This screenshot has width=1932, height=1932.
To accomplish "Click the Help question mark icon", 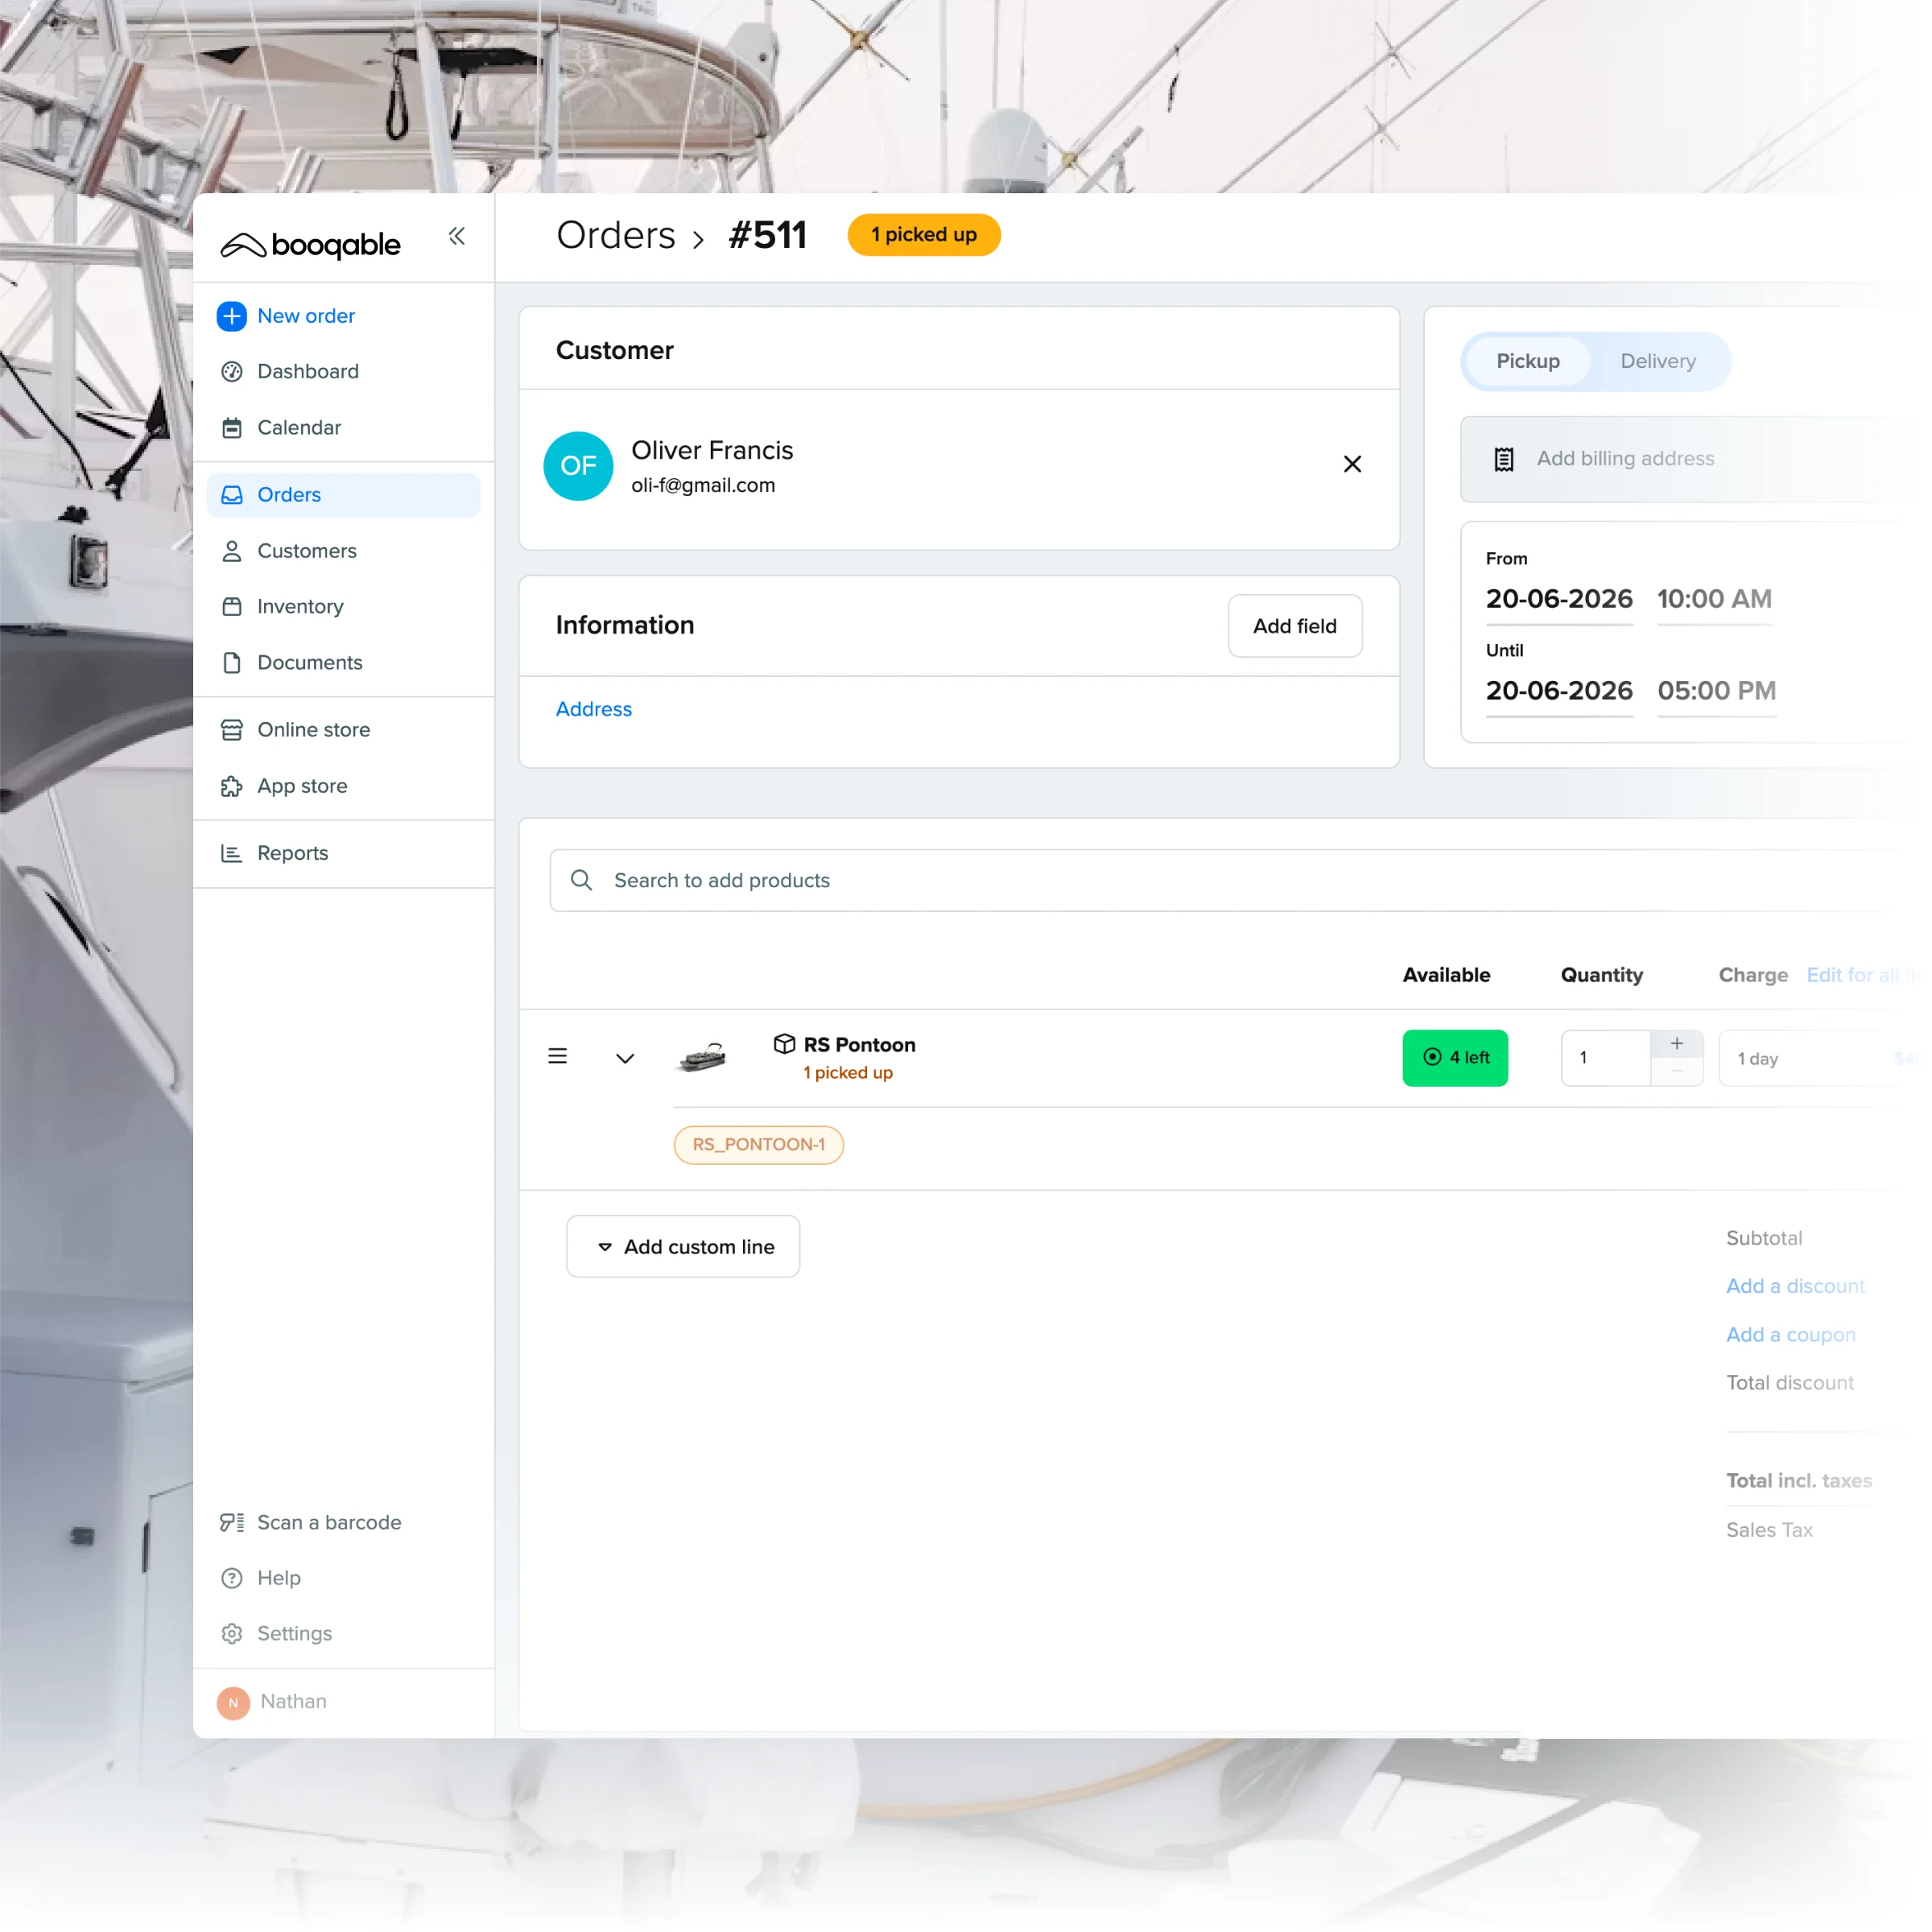I will pyautogui.click(x=232, y=1578).
